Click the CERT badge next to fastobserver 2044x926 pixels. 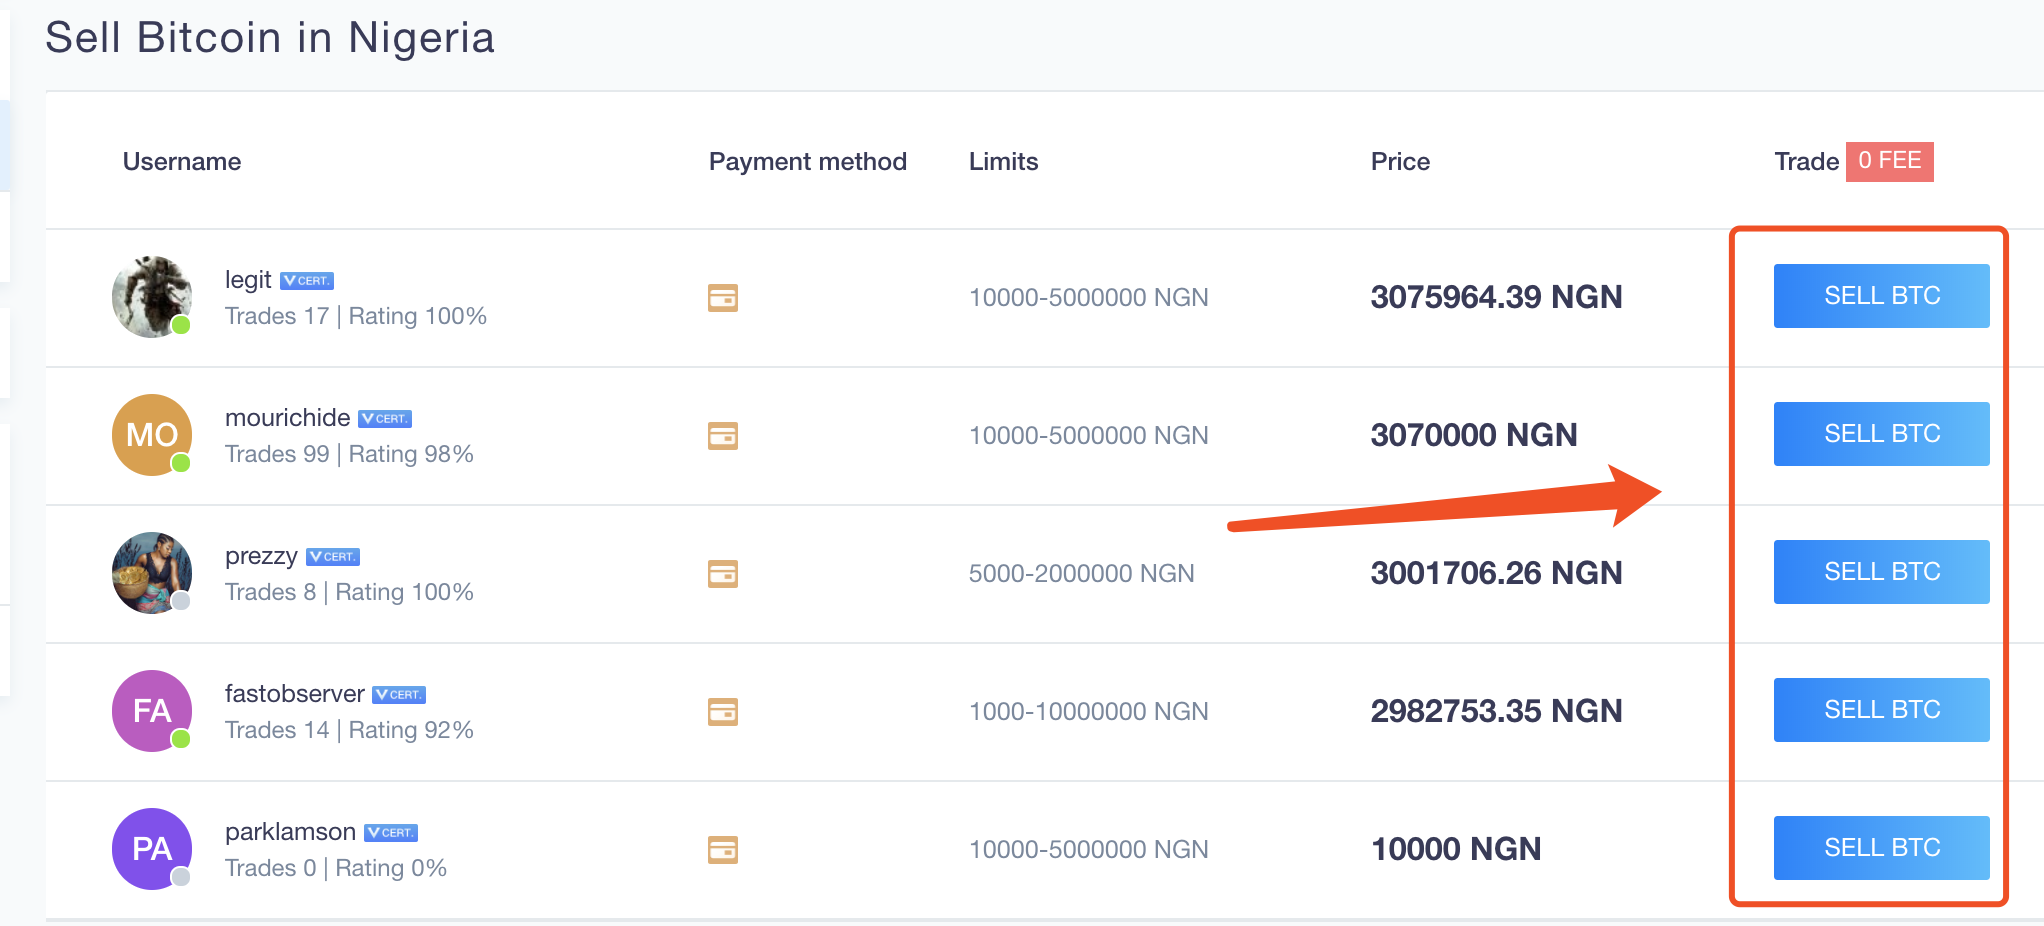pos(399,695)
